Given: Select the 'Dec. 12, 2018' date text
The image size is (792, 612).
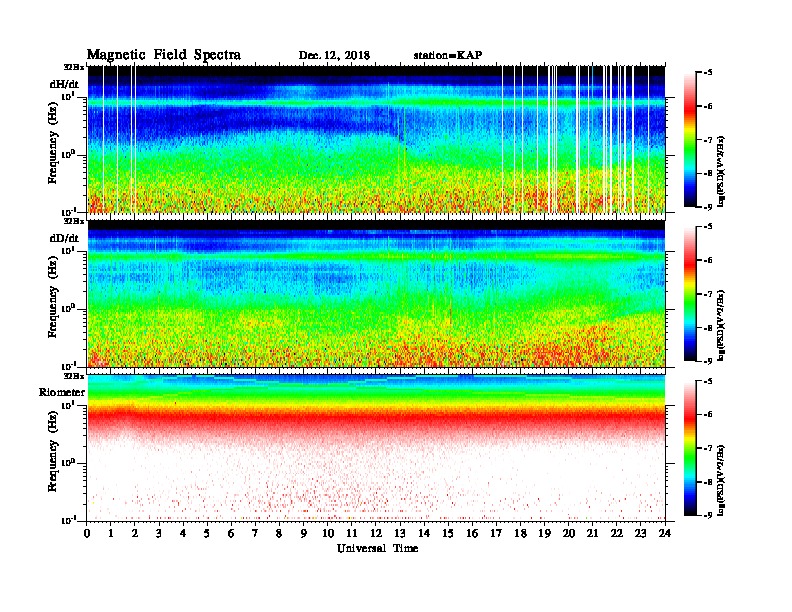Looking at the screenshot, I should coord(334,55).
